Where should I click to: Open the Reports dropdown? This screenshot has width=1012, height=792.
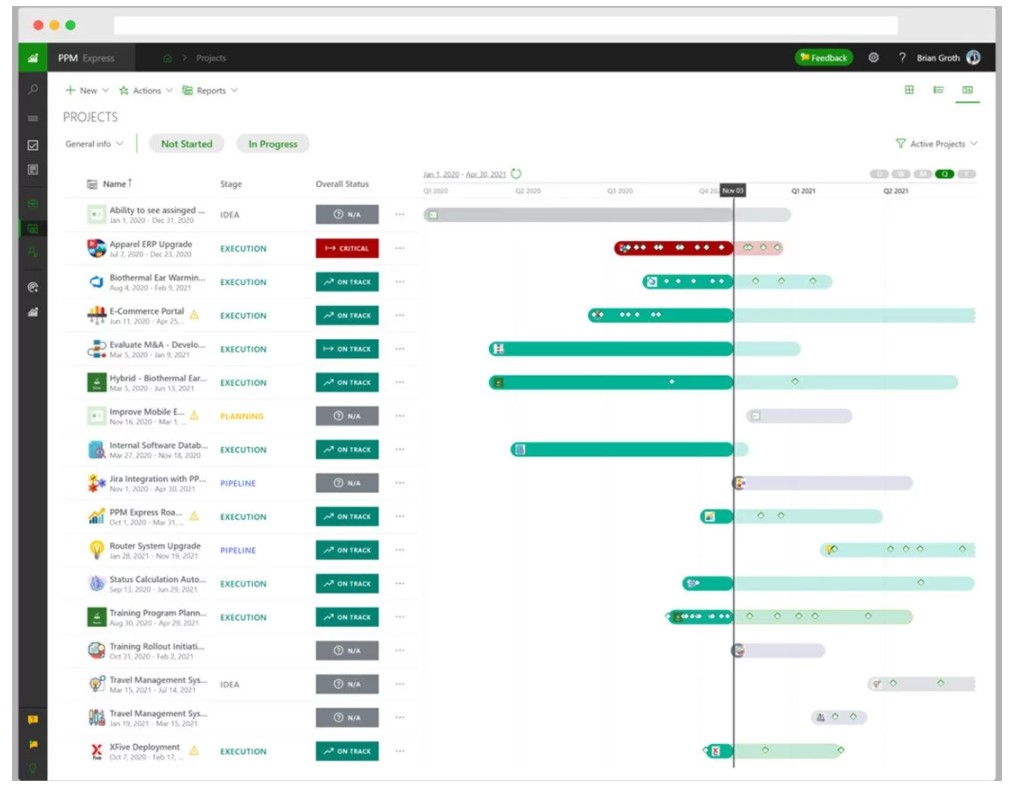click(x=210, y=90)
